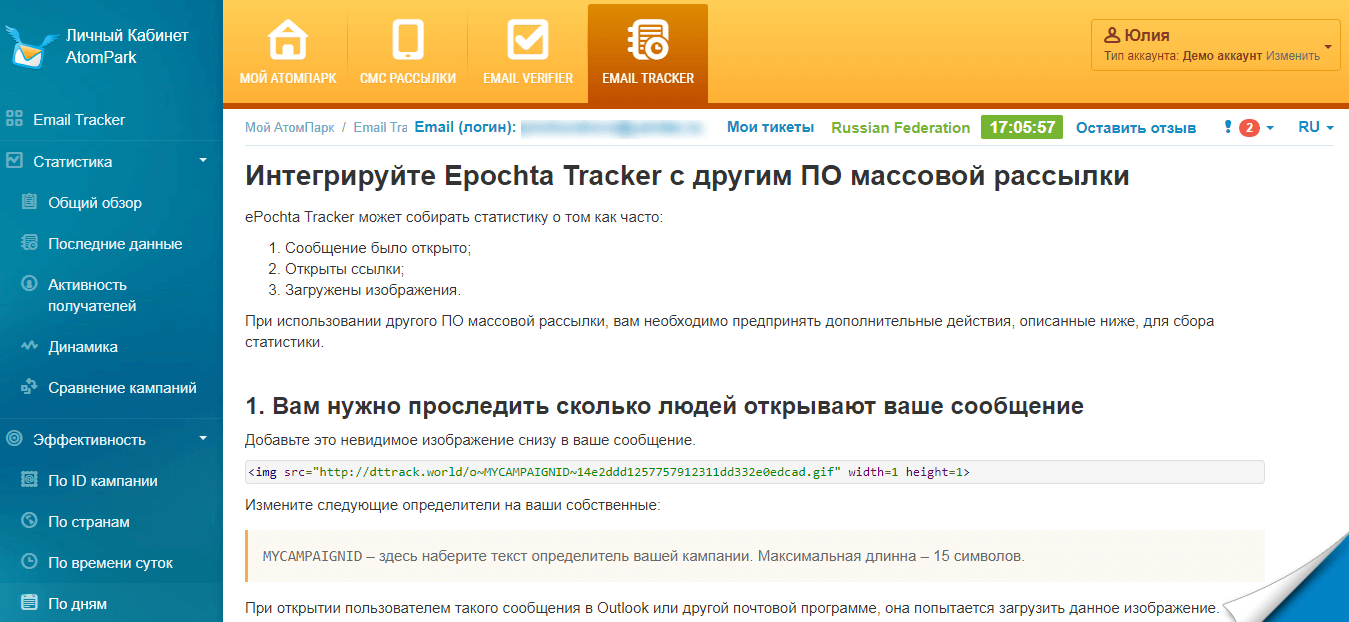This screenshot has height=622, width=1349.
Task: Open the Email Verifier checkmark icon
Action: click(527, 41)
